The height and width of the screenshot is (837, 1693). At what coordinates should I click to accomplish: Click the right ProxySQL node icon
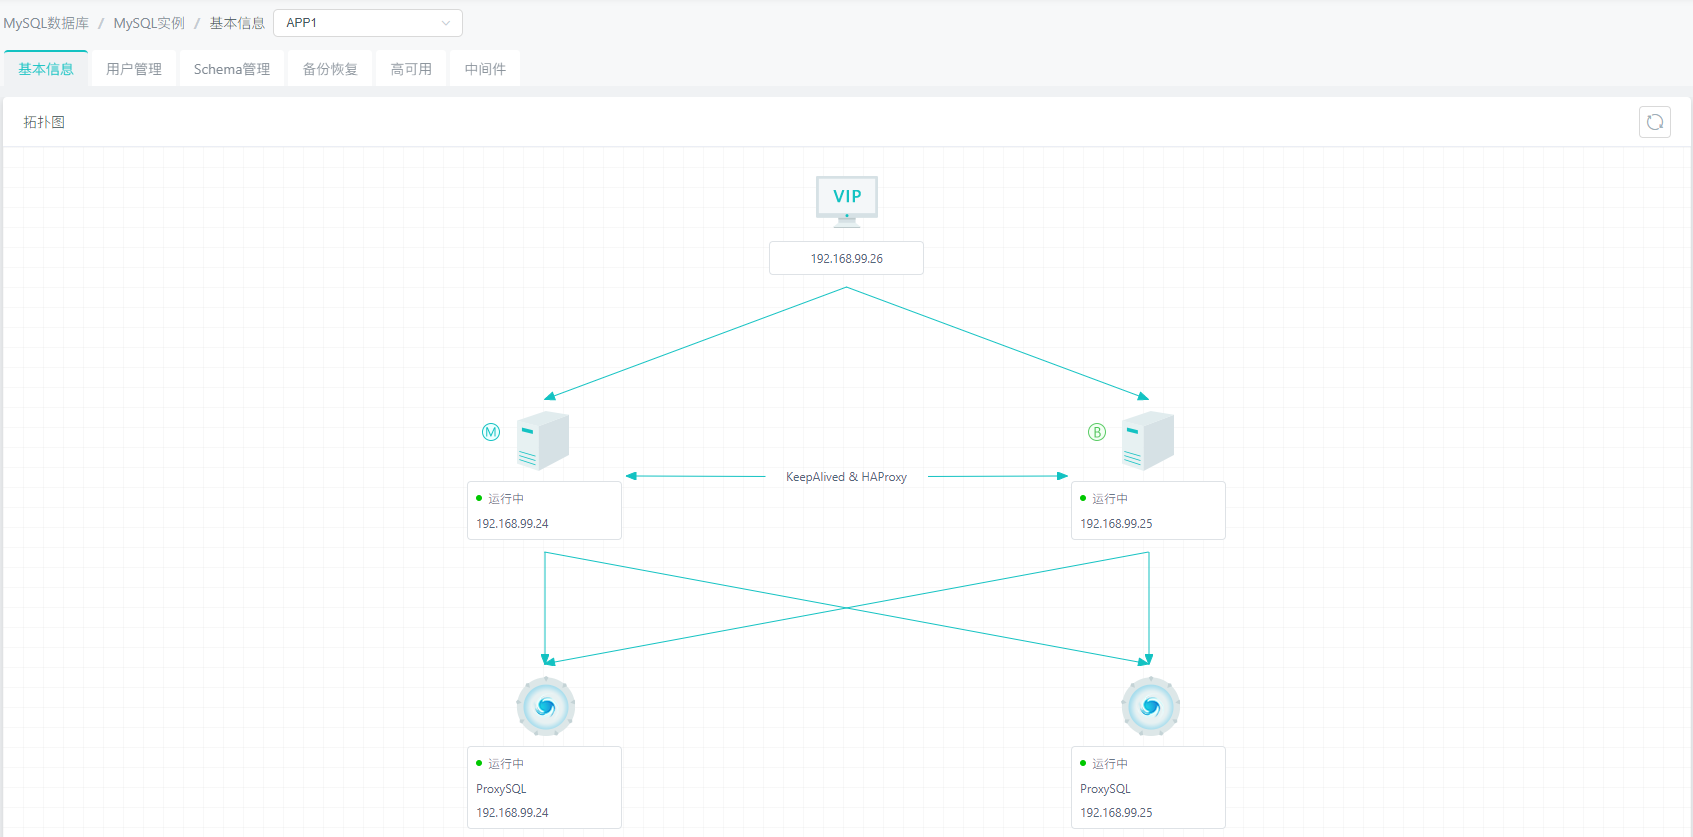1150,706
